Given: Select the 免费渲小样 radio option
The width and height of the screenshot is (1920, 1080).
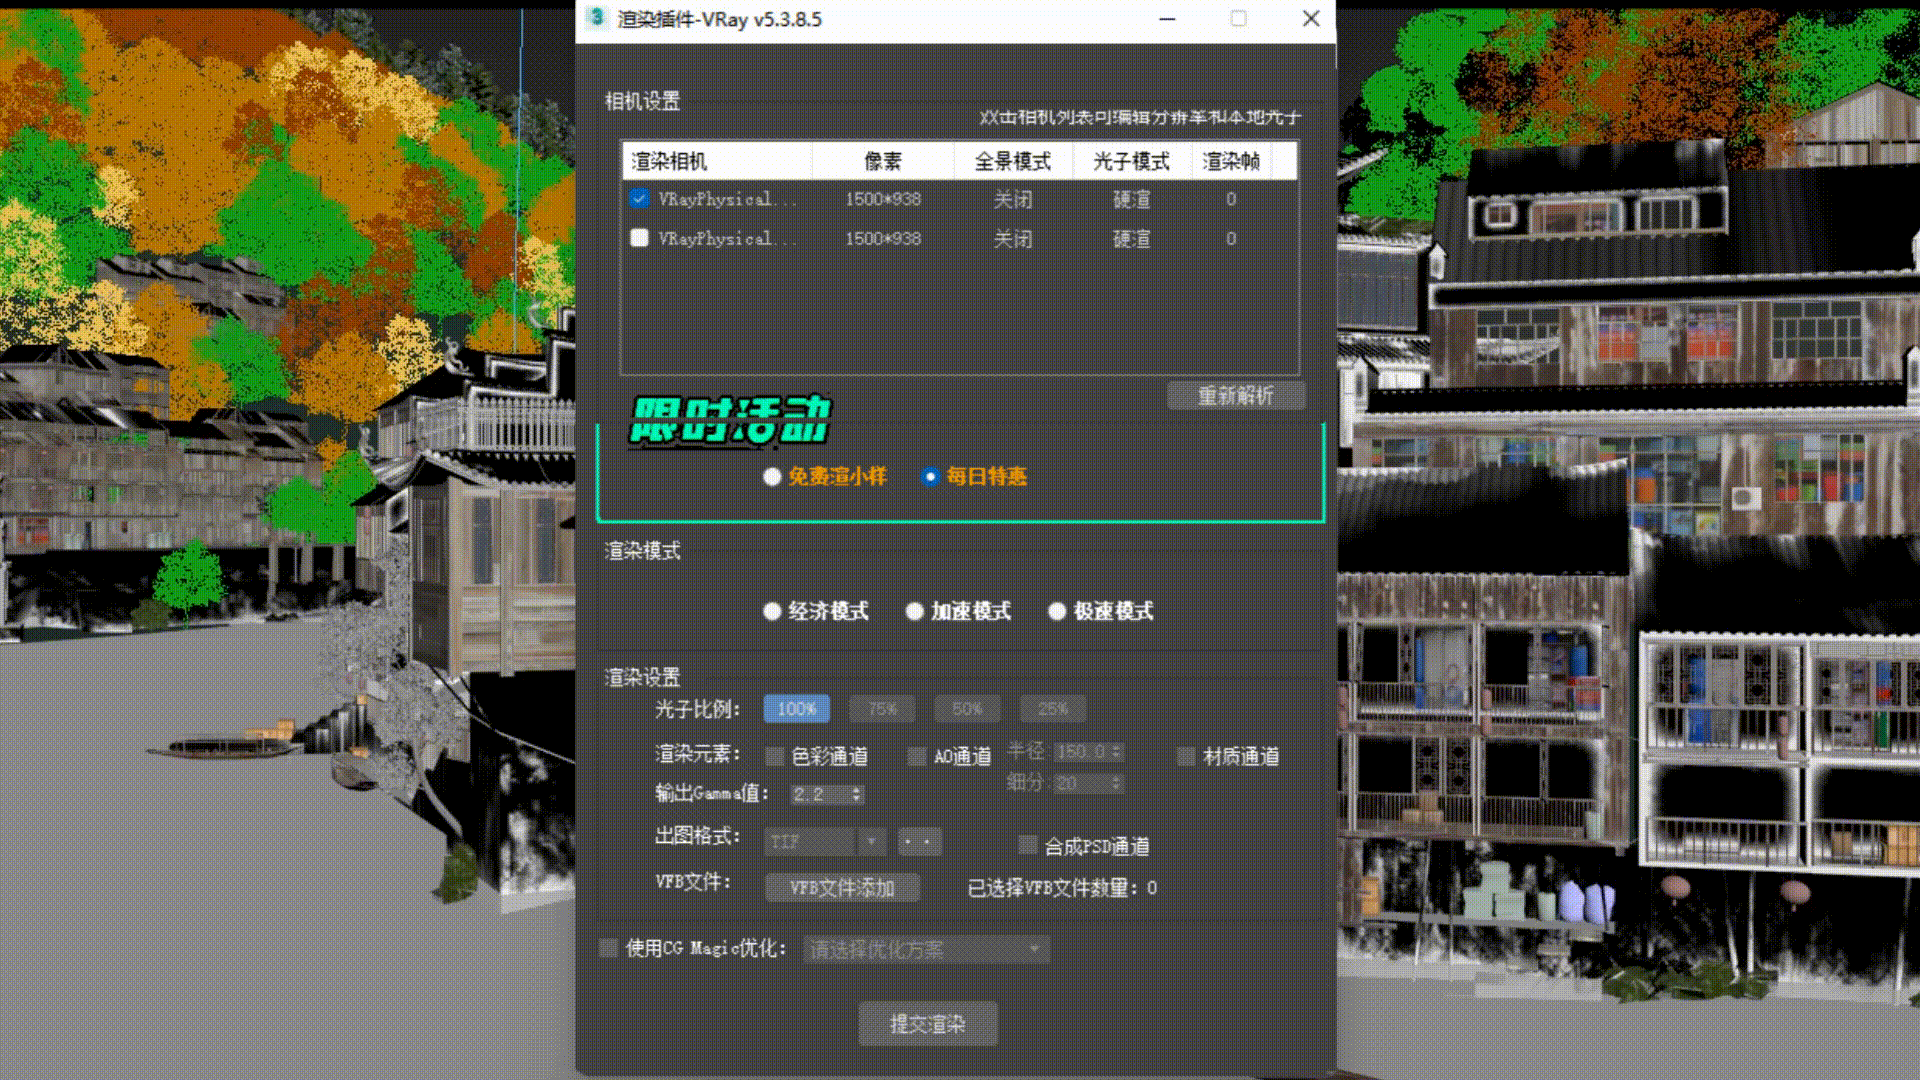Looking at the screenshot, I should click(x=772, y=477).
